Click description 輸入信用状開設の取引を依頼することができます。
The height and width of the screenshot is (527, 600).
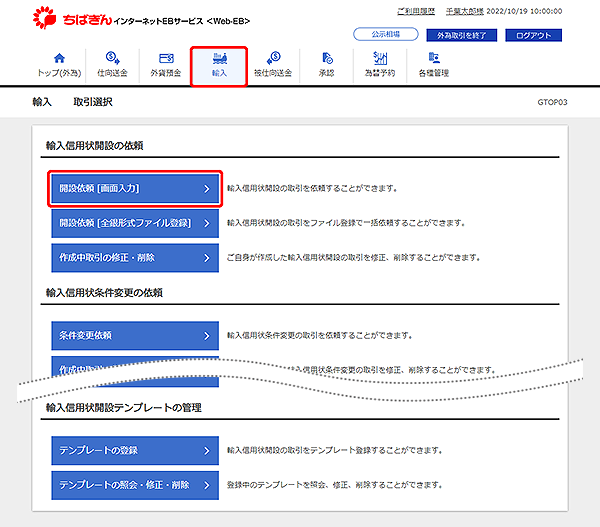pyautogui.click(x=312, y=188)
